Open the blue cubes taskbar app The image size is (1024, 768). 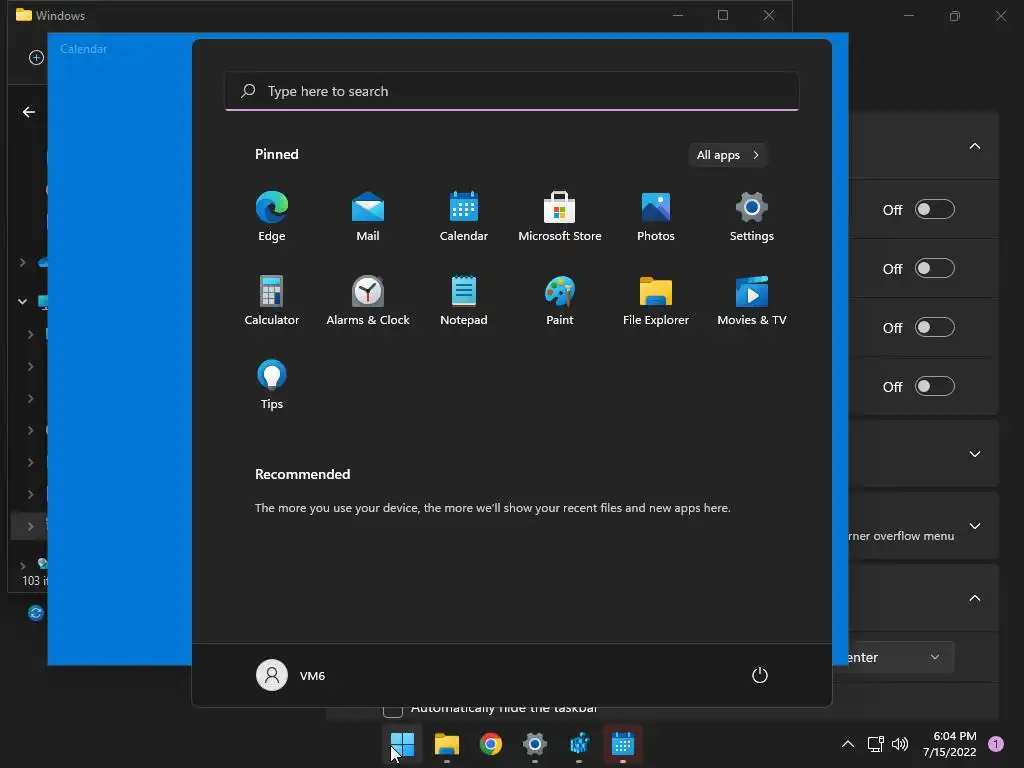pyautogui.click(x=579, y=744)
